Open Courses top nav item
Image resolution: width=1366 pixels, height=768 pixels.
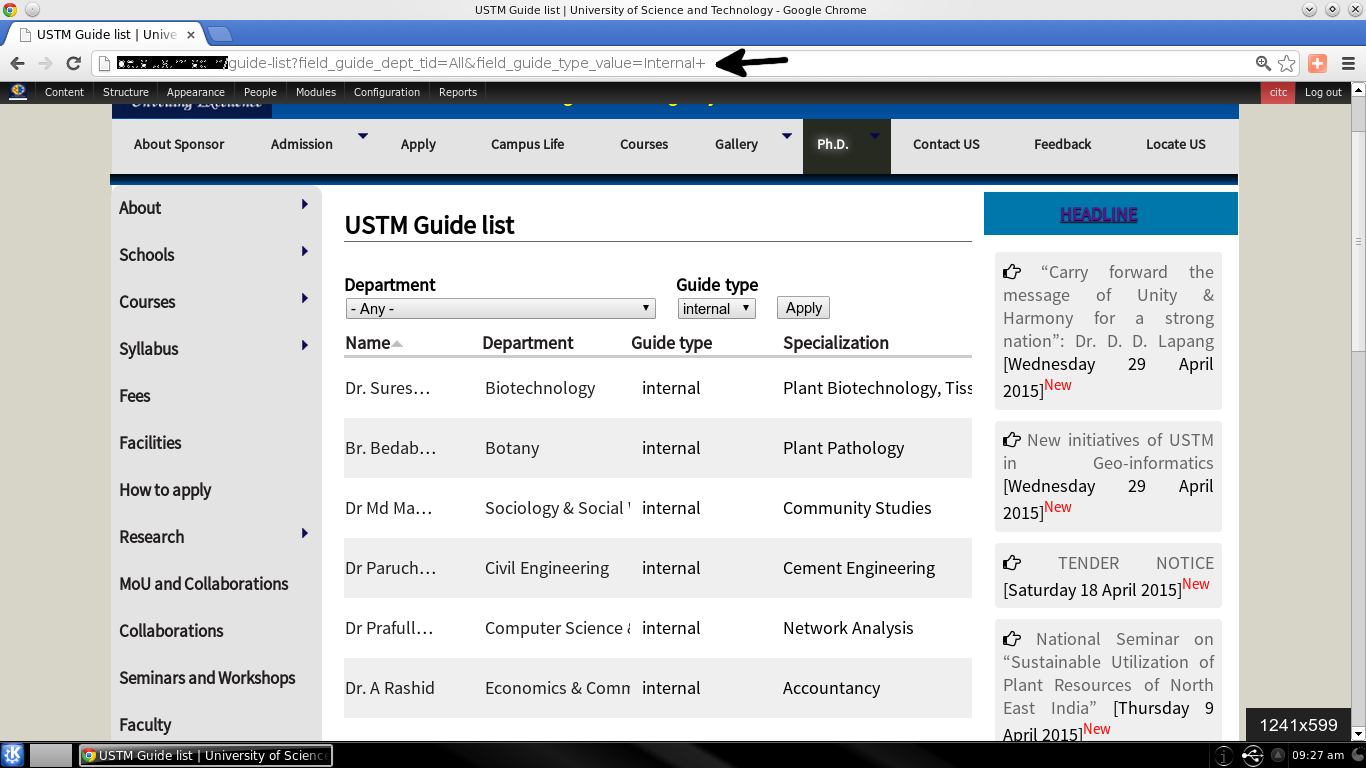[644, 144]
